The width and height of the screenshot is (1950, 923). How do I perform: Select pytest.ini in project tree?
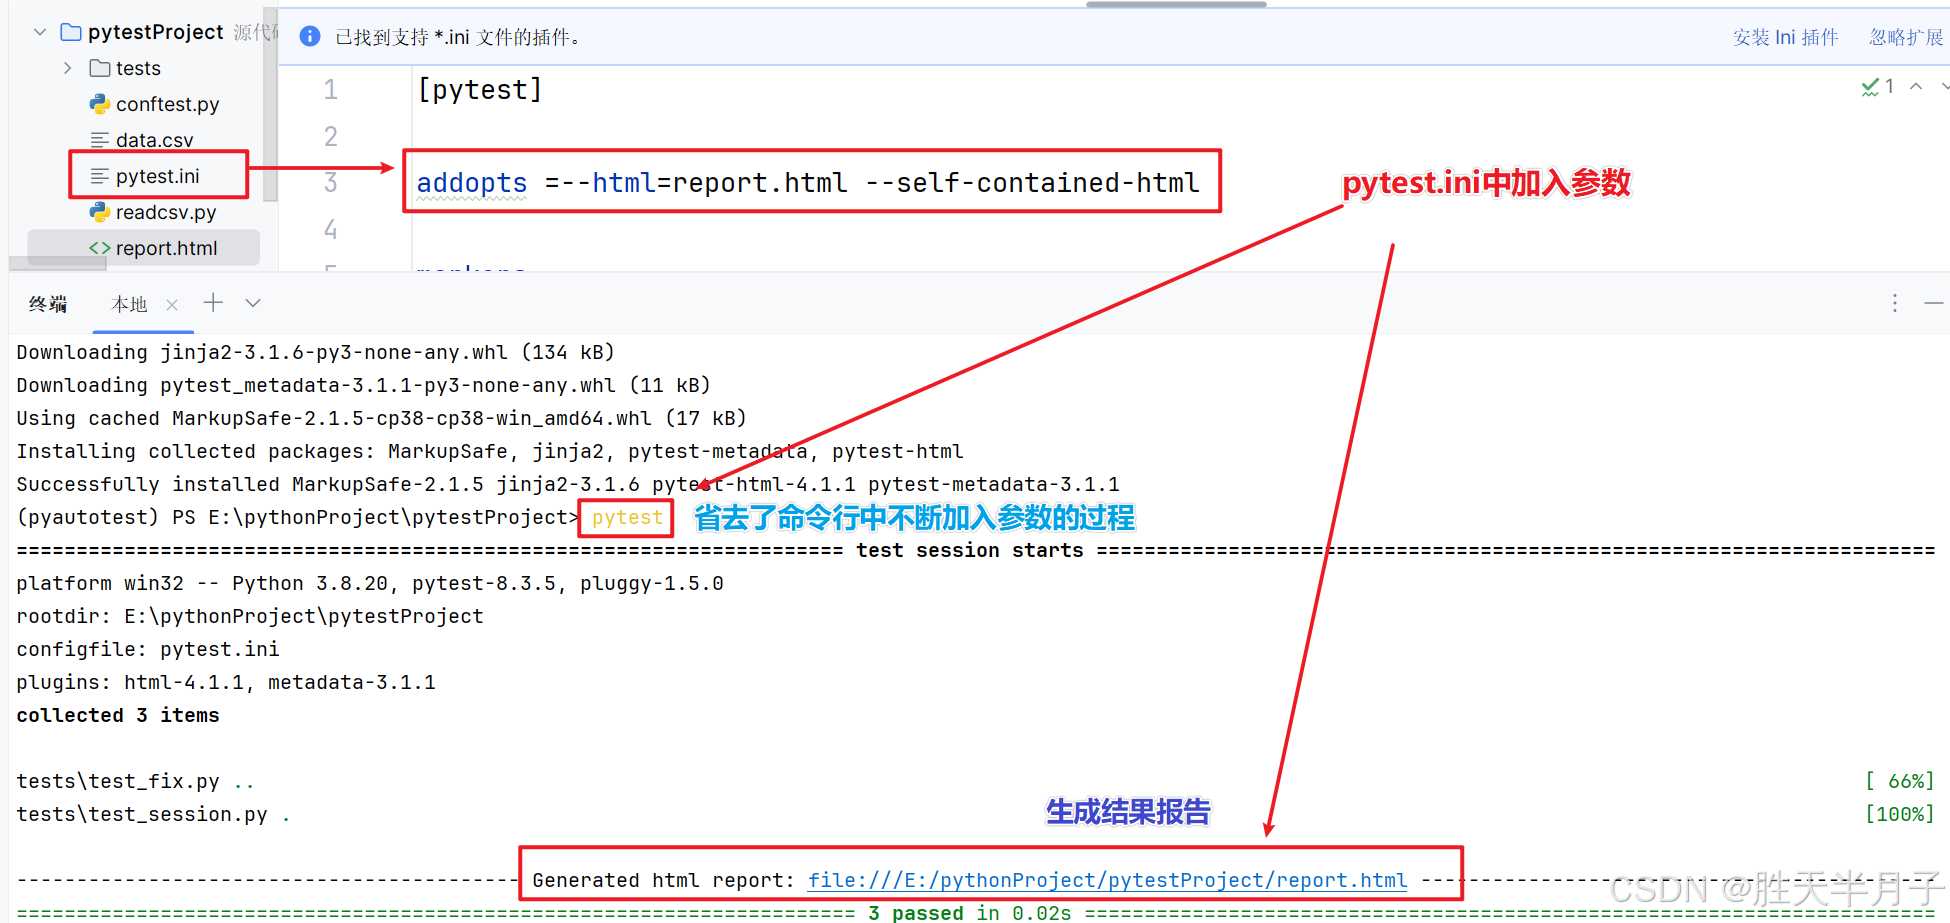coord(157,176)
